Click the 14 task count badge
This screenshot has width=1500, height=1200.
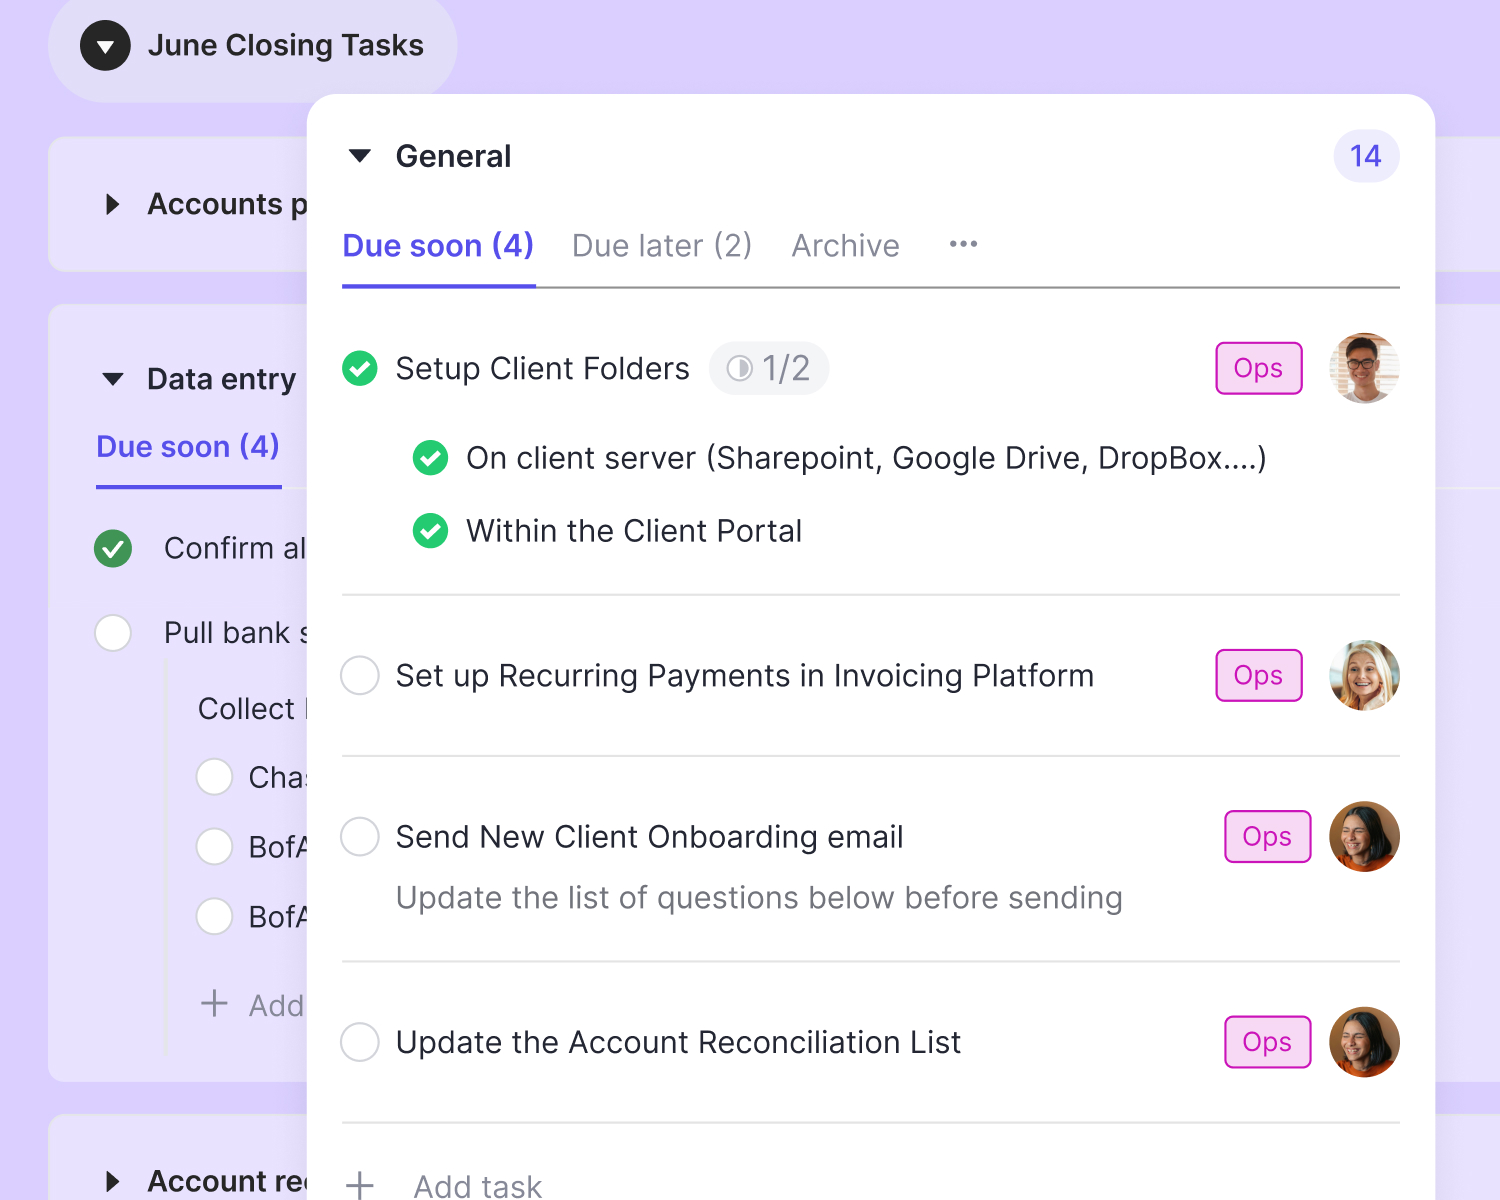[1366, 156]
